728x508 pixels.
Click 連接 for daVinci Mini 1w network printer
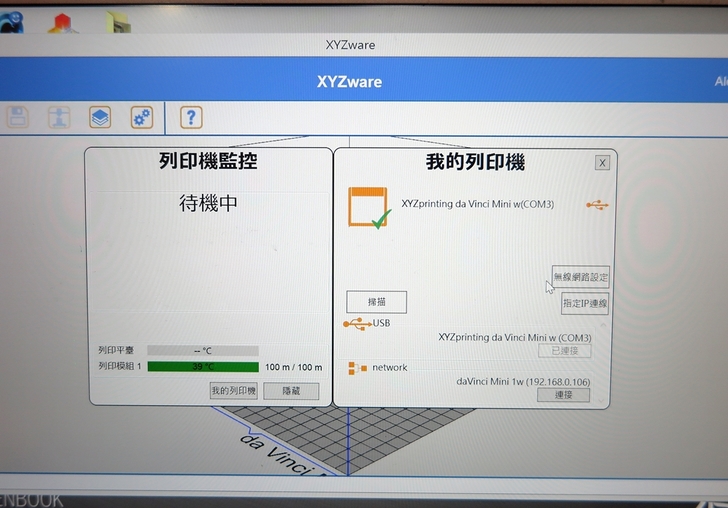pyautogui.click(x=563, y=395)
